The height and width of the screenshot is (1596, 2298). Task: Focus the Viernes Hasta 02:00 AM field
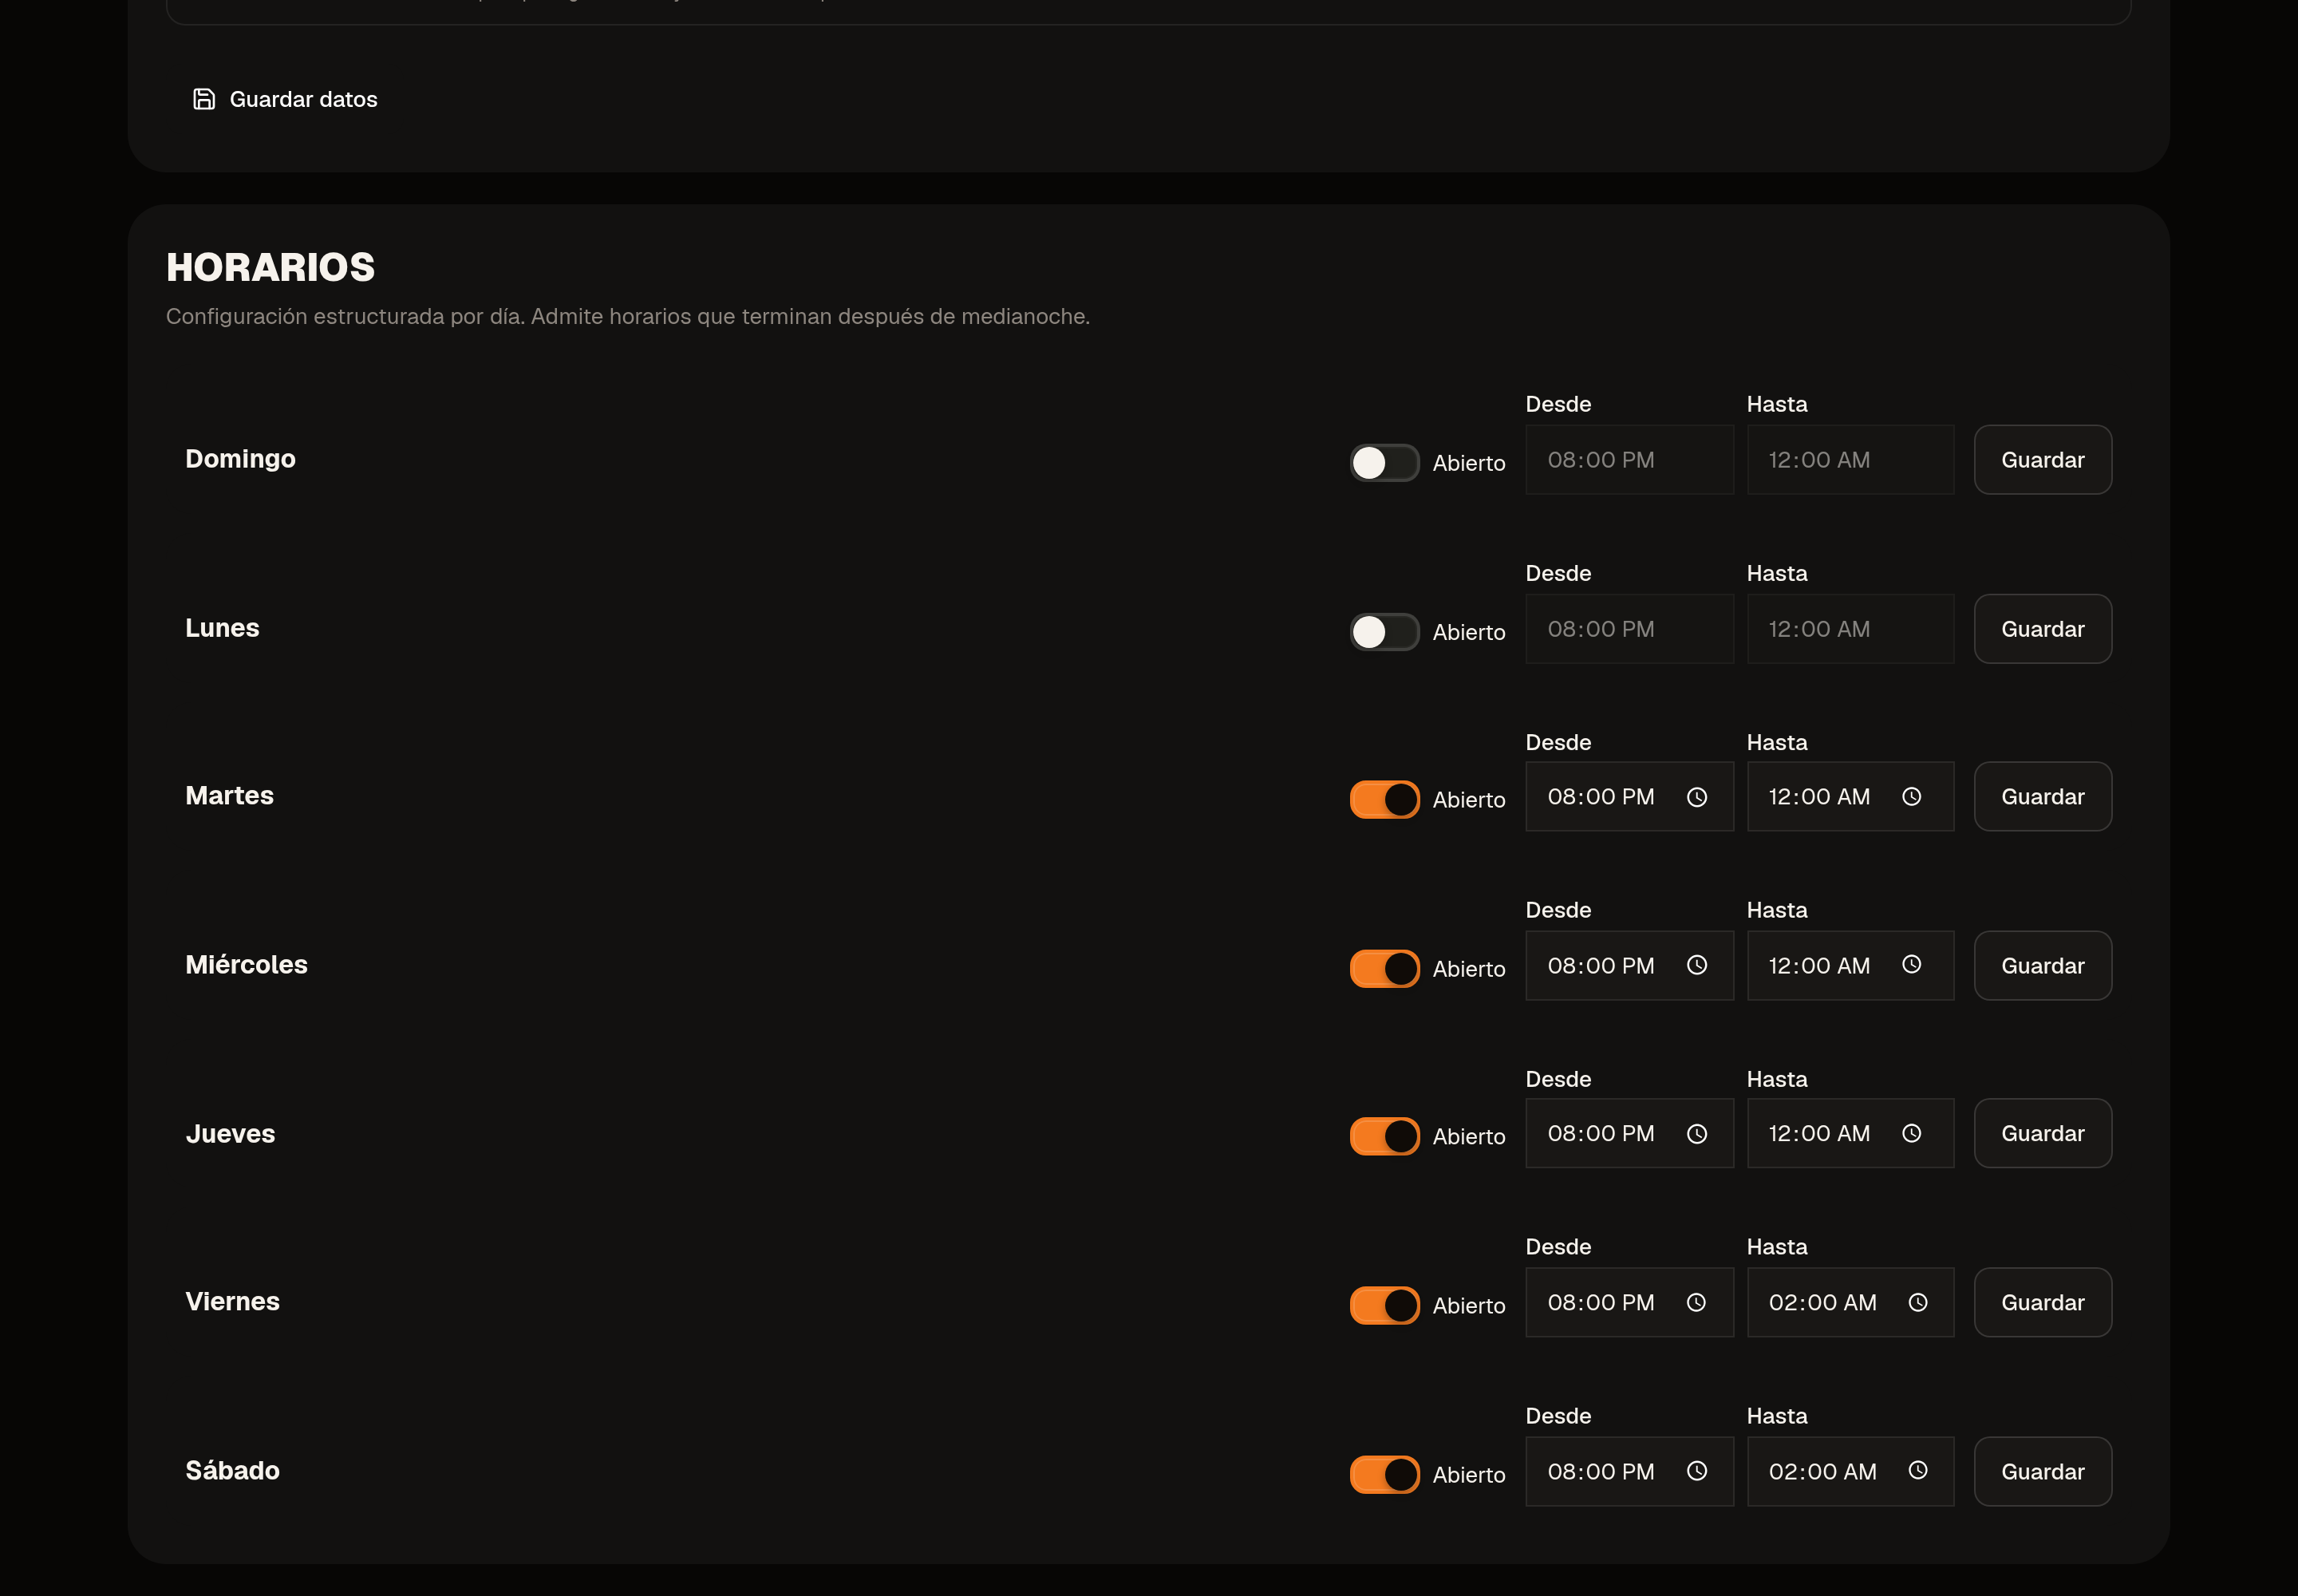(1851, 1303)
